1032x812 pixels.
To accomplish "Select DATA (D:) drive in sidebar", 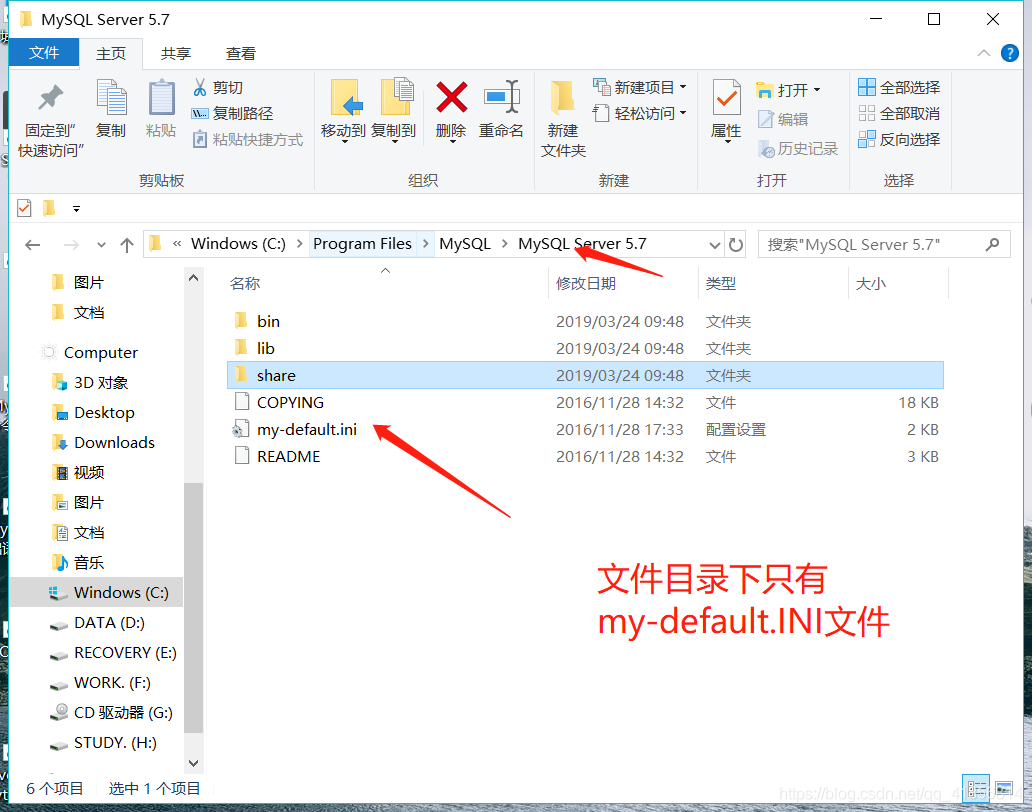I will point(109,622).
